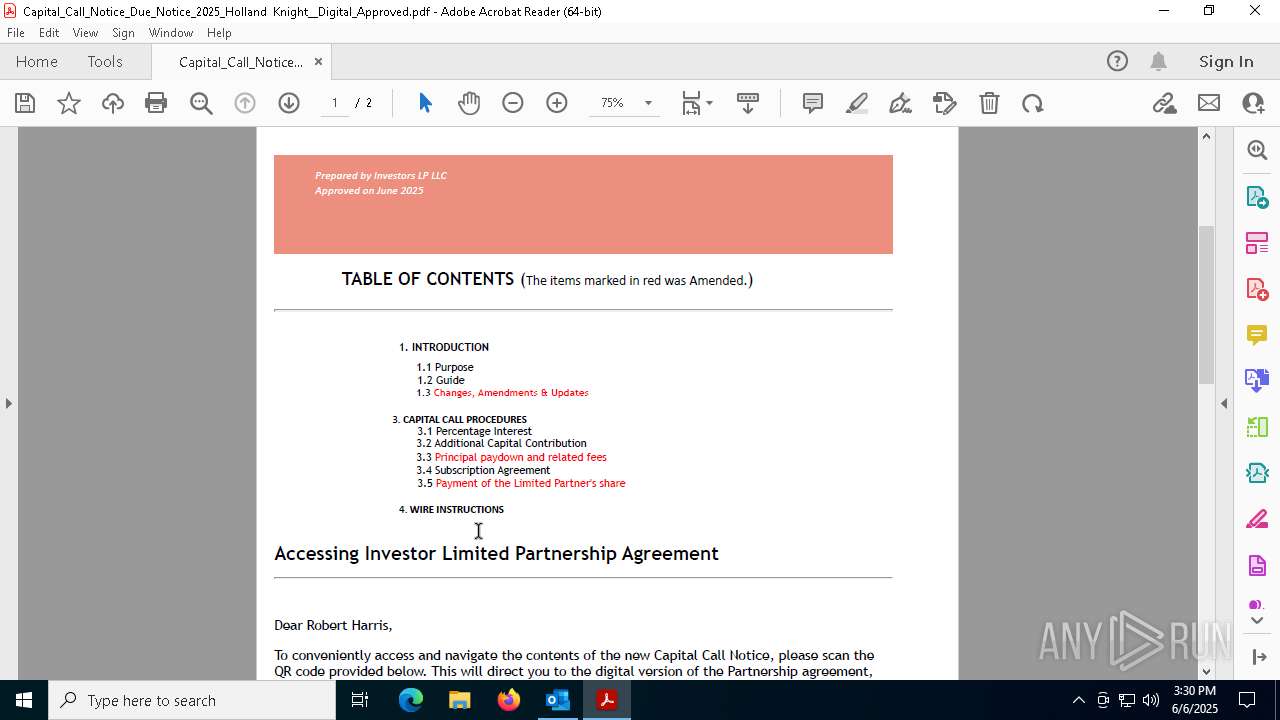Select the Highlight text pen
Image resolution: width=1280 pixels, height=720 pixels.
(x=857, y=103)
